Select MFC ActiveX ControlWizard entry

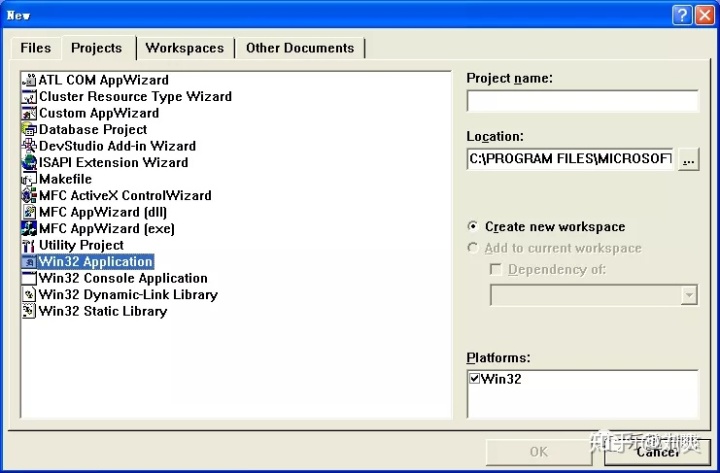click(x=125, y=196)
